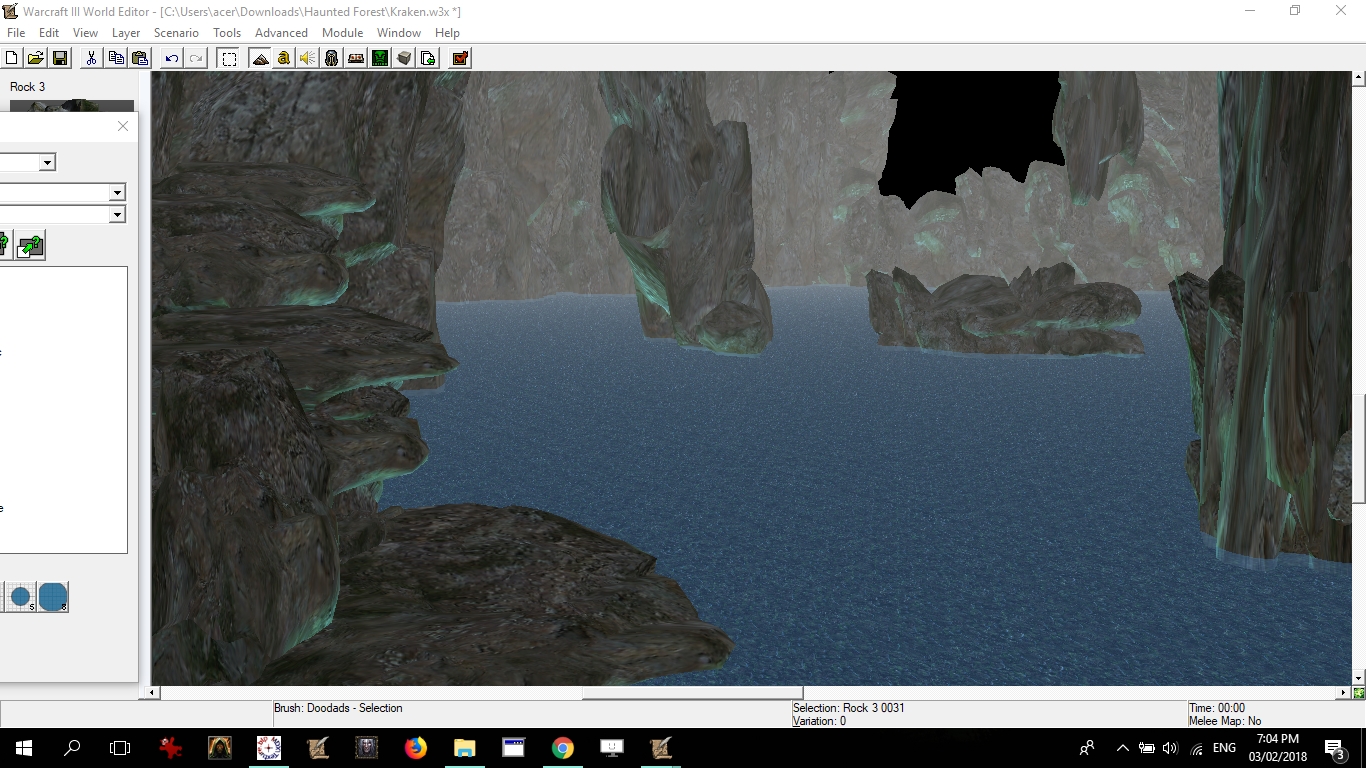Click the vertical scrollbar thumb at viewport edge
The image size is (1366, 768).
click(1359, 449)
